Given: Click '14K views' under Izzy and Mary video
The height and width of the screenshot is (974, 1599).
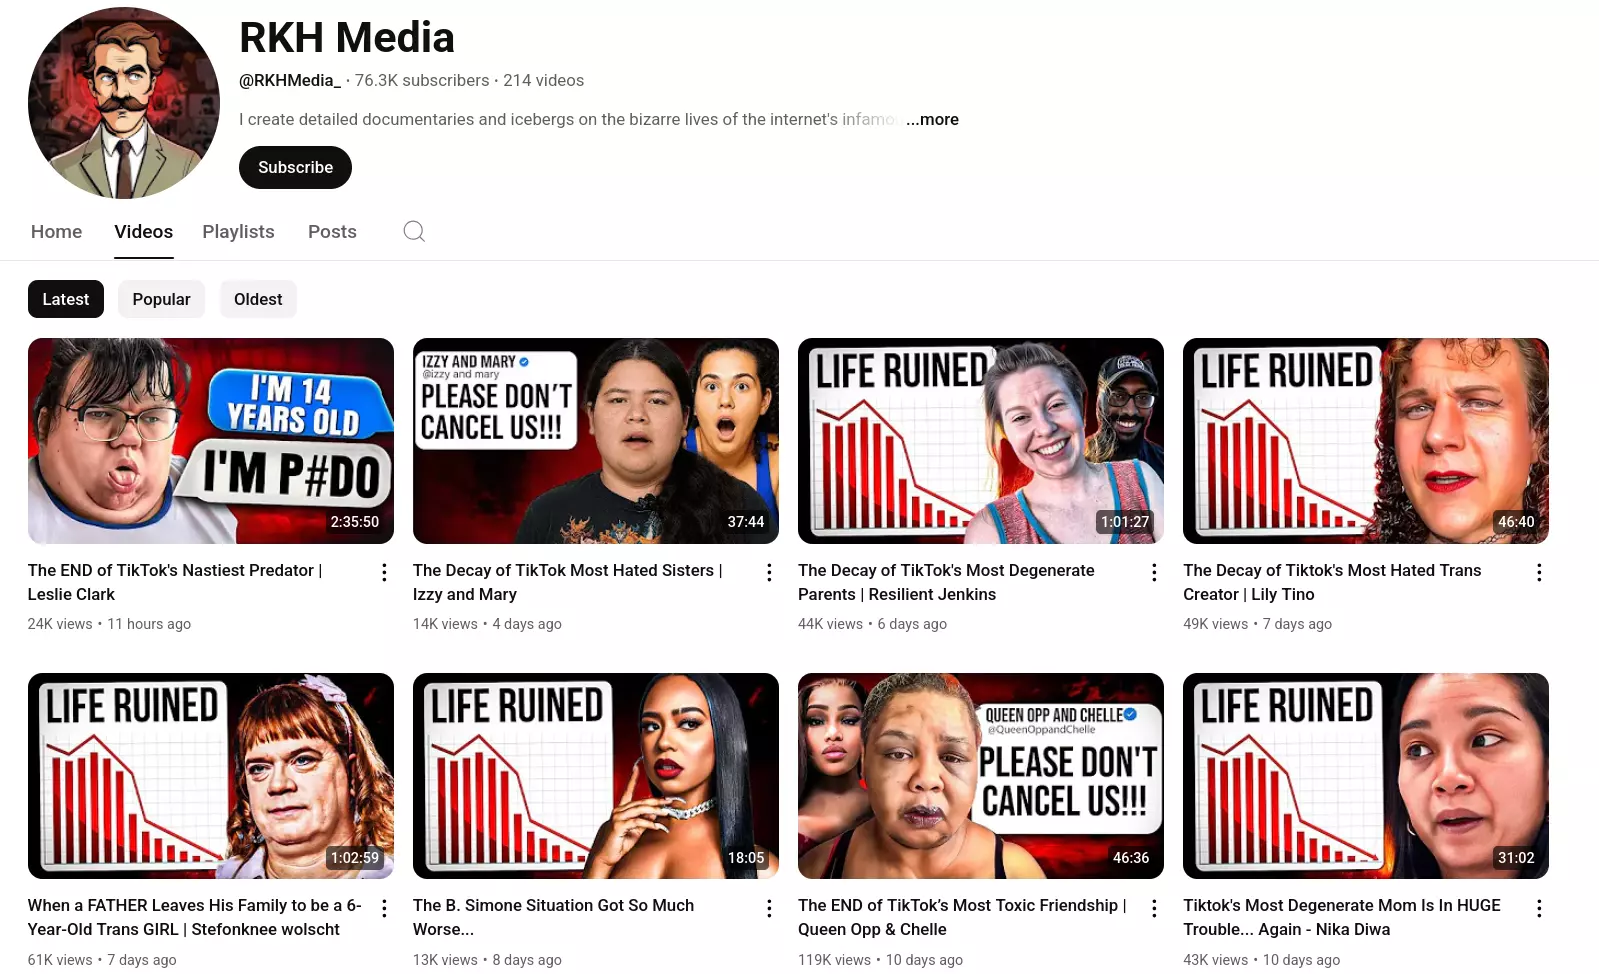Looking at the screenshot, I should click(445, 624).
